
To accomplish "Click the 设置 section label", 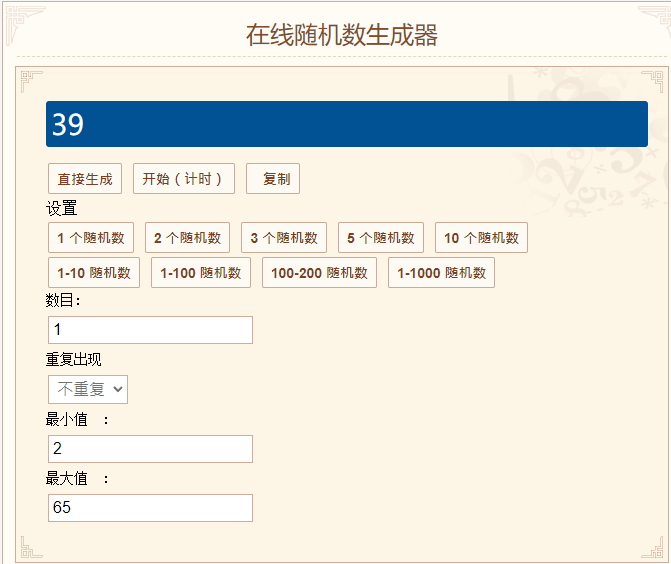I will pyautogui.click(x=61, y=208).
